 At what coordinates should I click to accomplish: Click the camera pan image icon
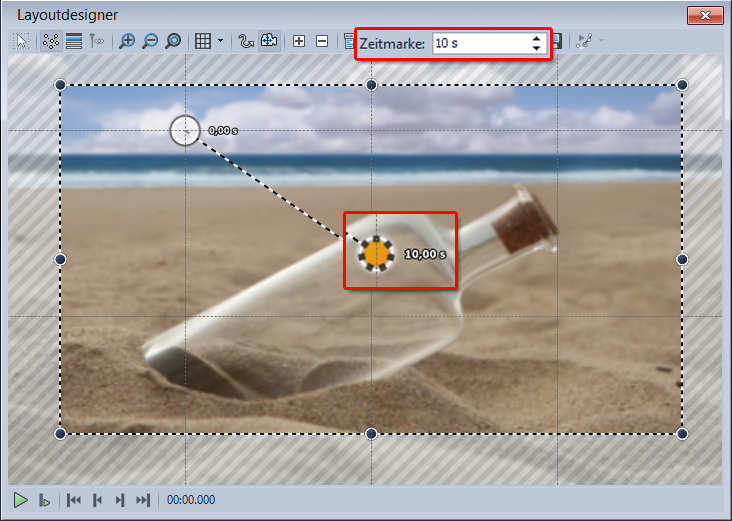tap(268, 42)
